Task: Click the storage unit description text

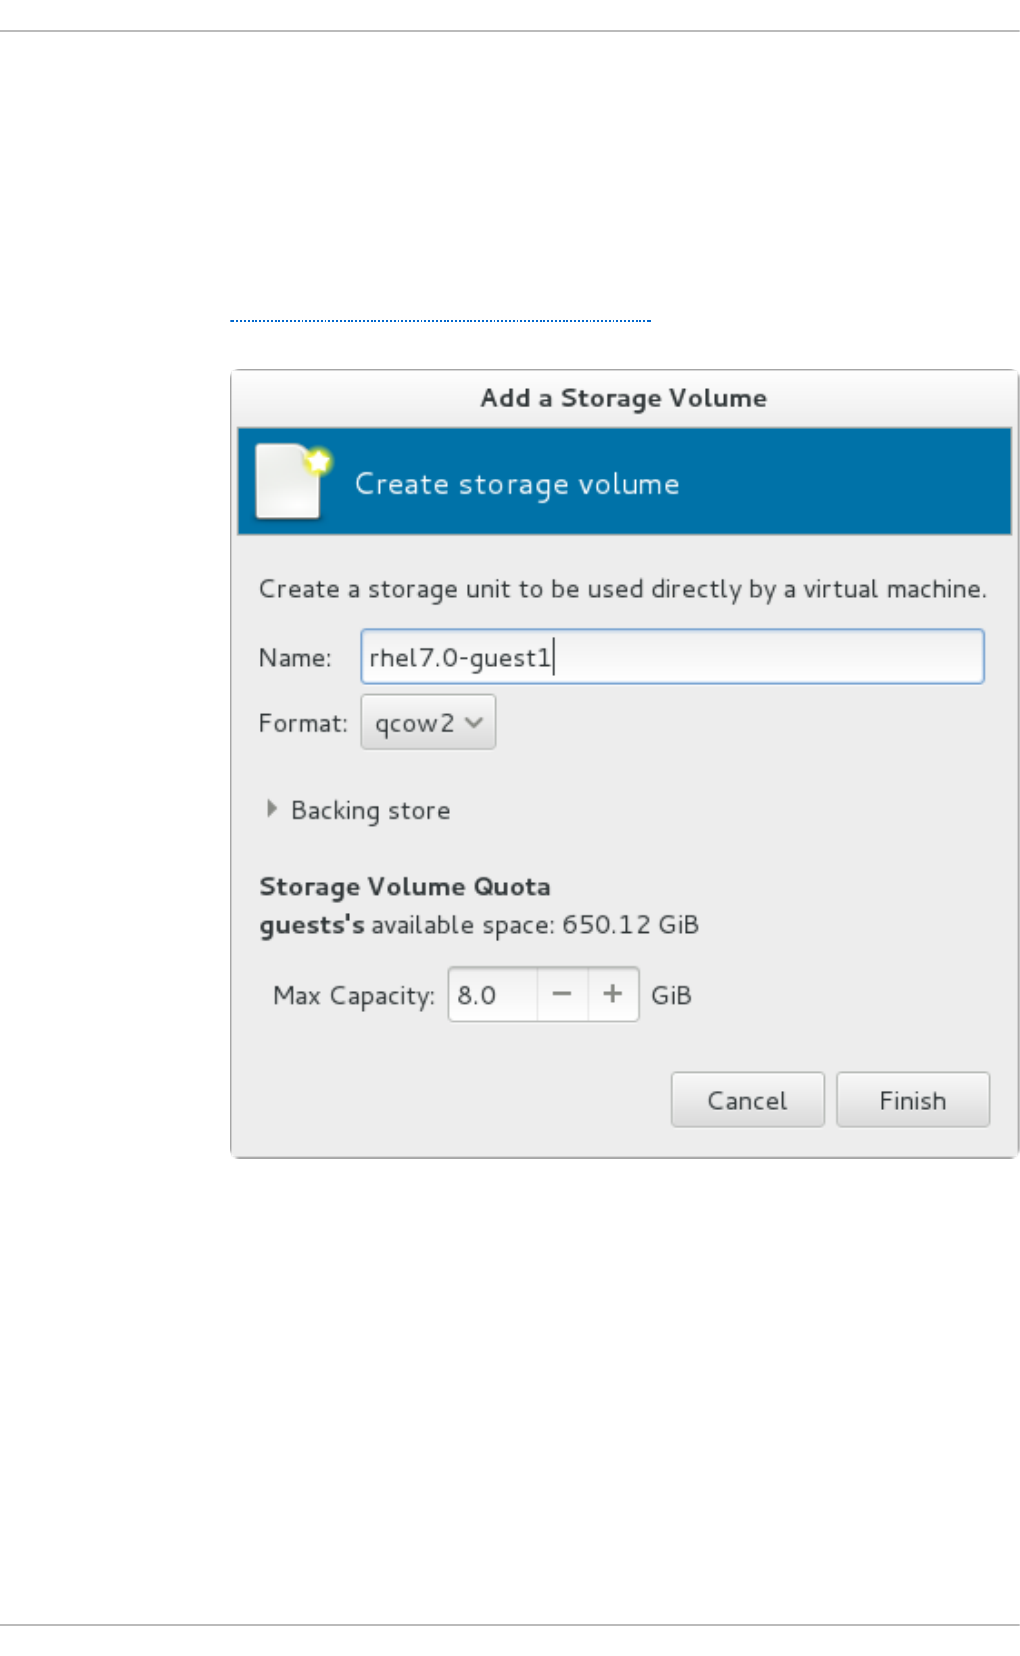Action: (622, 589)
